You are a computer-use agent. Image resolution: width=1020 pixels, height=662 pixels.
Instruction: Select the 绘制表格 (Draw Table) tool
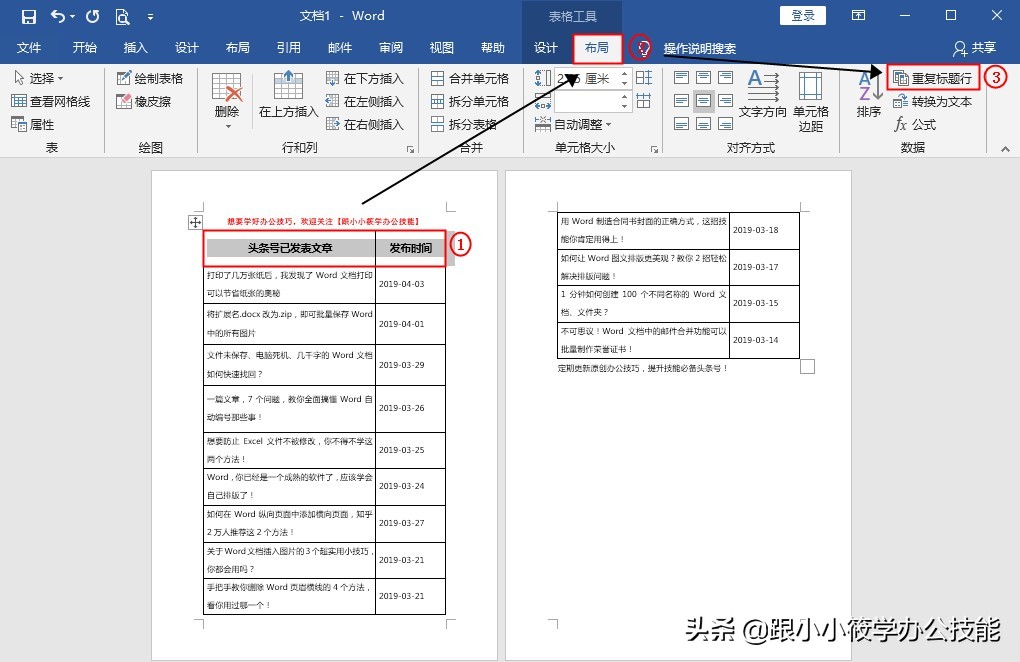click(150, 78)
